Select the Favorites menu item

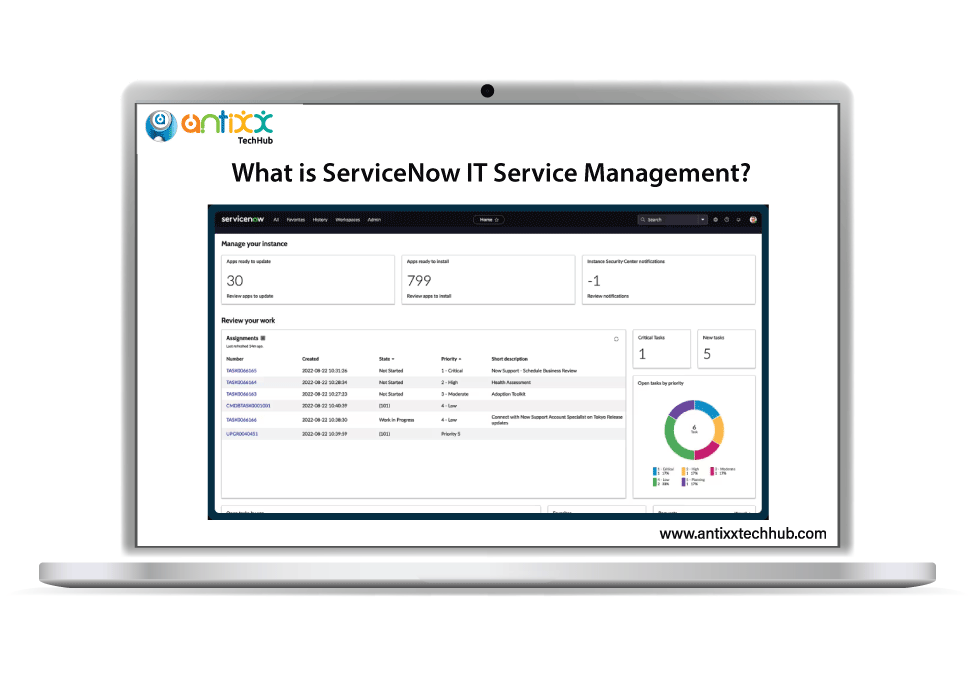tap(296, 219)
